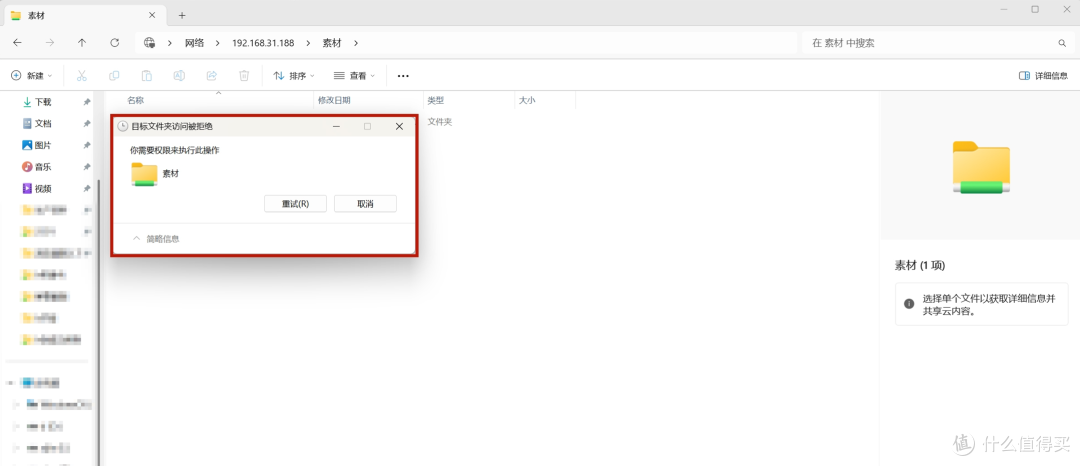The image size is (1080, 466).
Task: Open the 排序 sort dropdown
Action: pos(294,76)
